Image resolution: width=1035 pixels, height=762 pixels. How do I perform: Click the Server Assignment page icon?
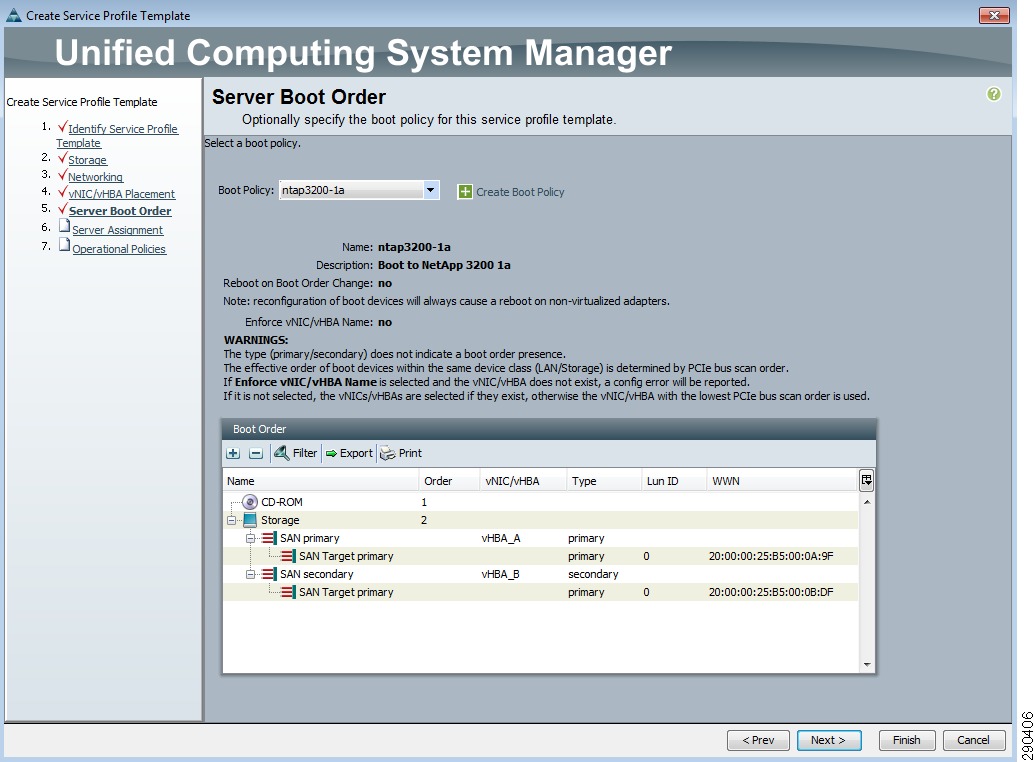[64, 226]
